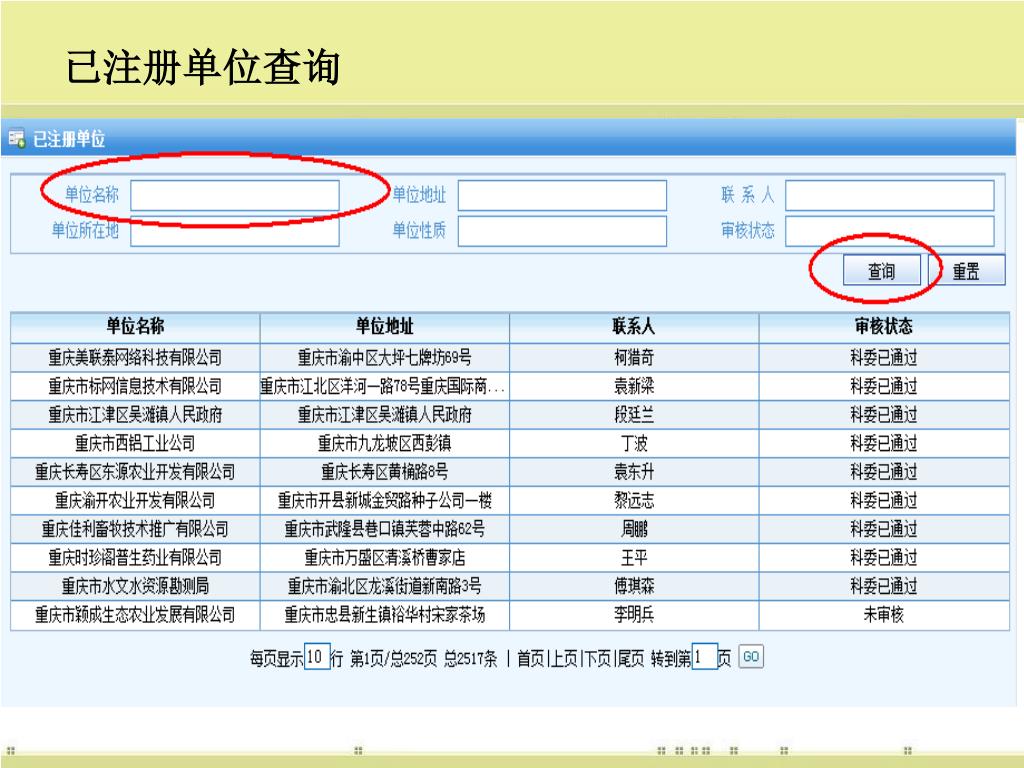Click the 已注册单位 panel header icon
Viewport: 1024px width, 768px height.
pyautogui.click(x=16, y=138)
